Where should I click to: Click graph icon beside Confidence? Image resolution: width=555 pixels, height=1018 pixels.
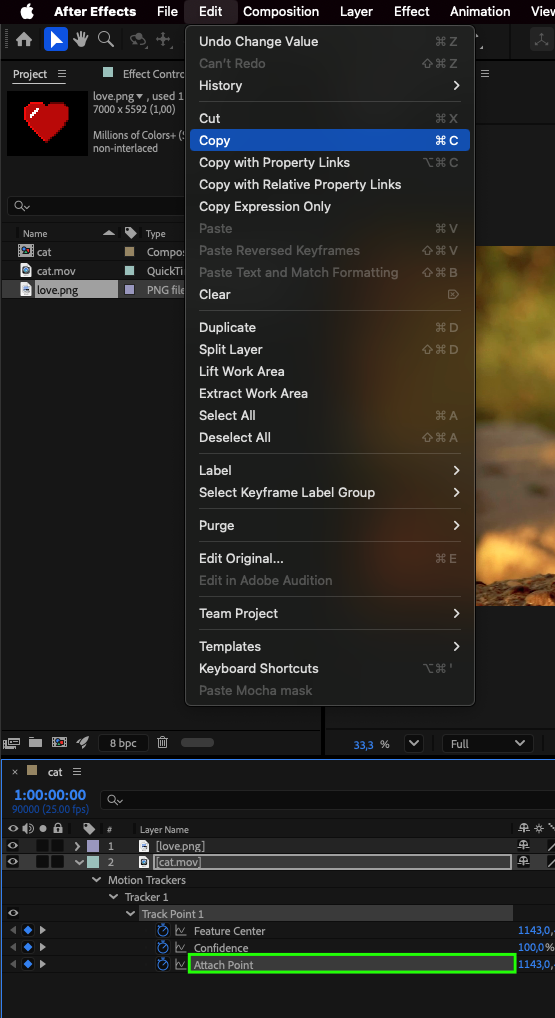(180, 948)
